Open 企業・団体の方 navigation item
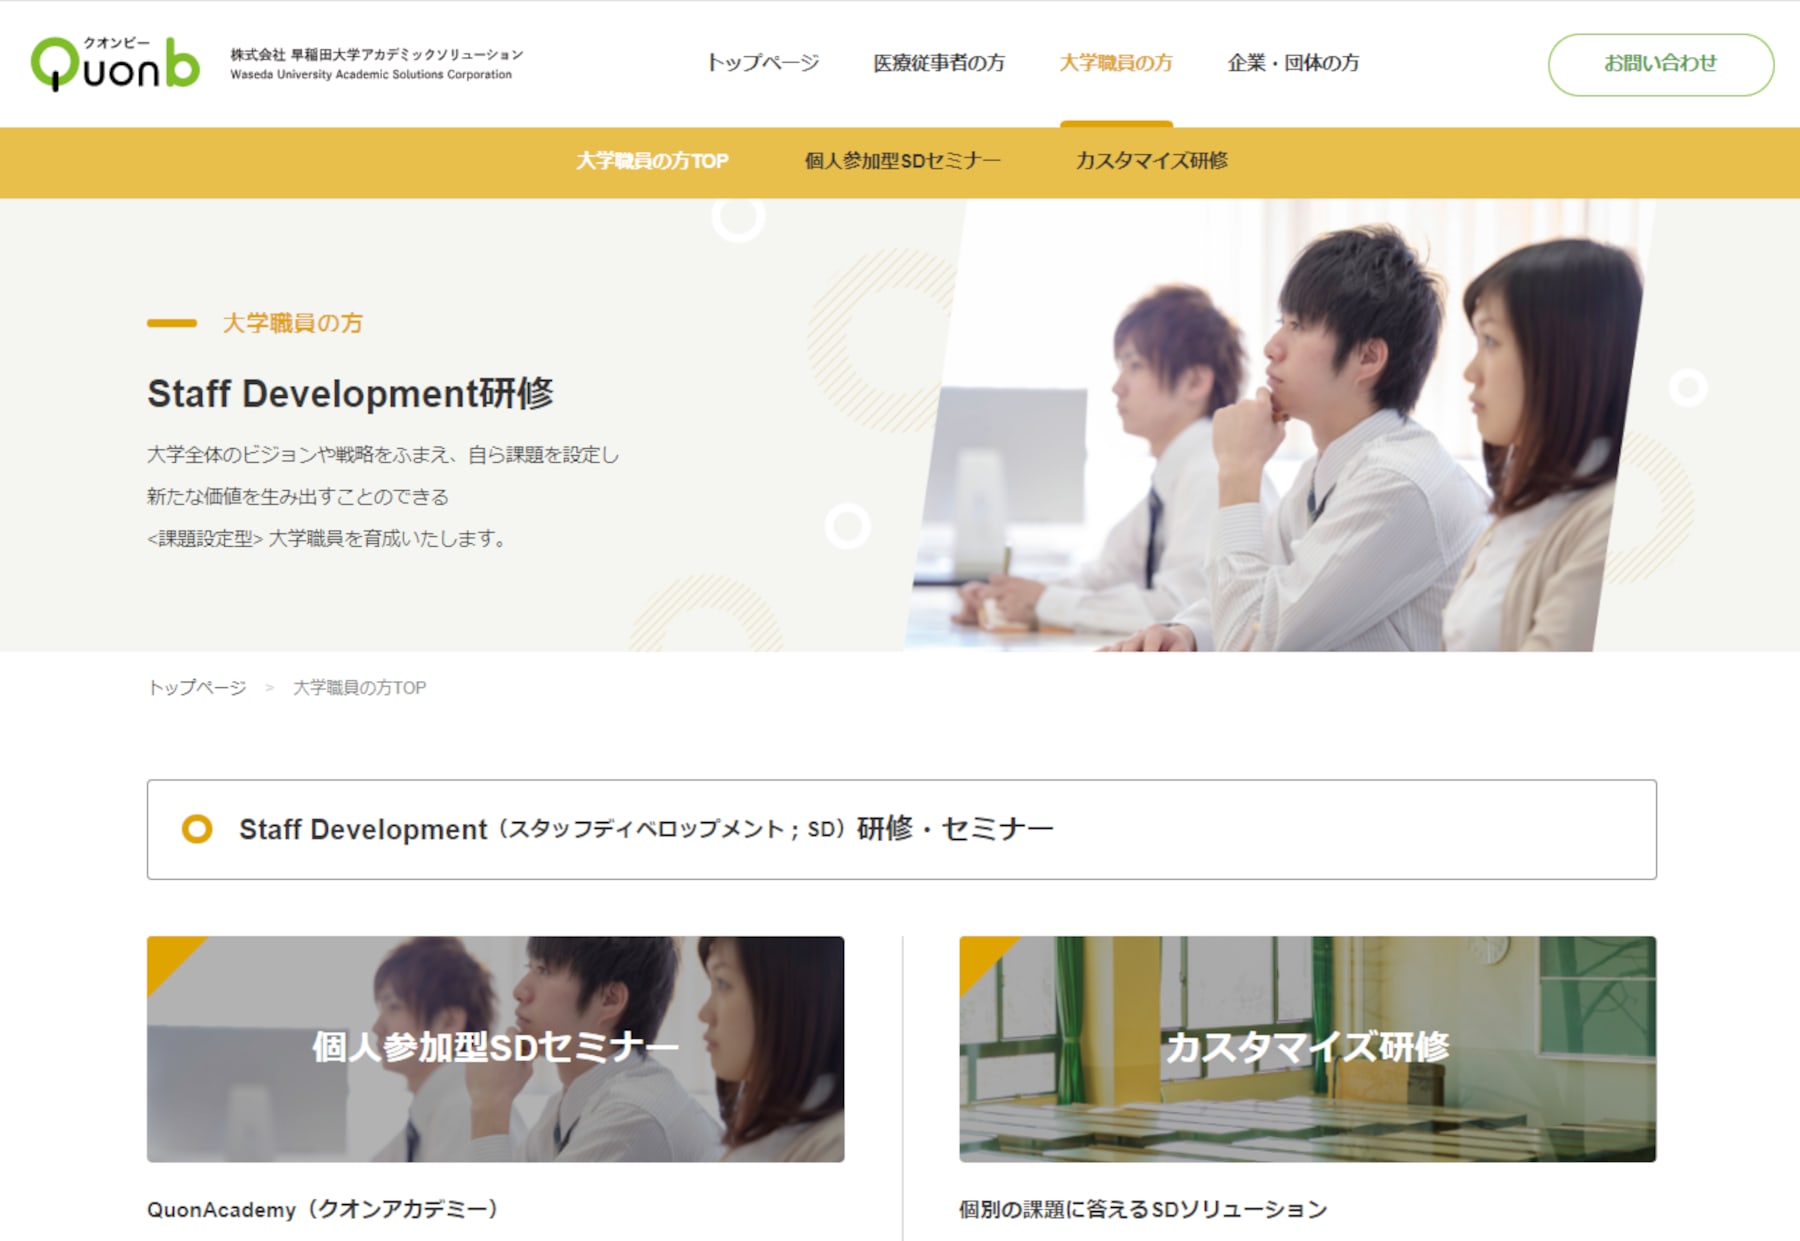This screenshot has width=1800, height=1241. coord(1293,63)
